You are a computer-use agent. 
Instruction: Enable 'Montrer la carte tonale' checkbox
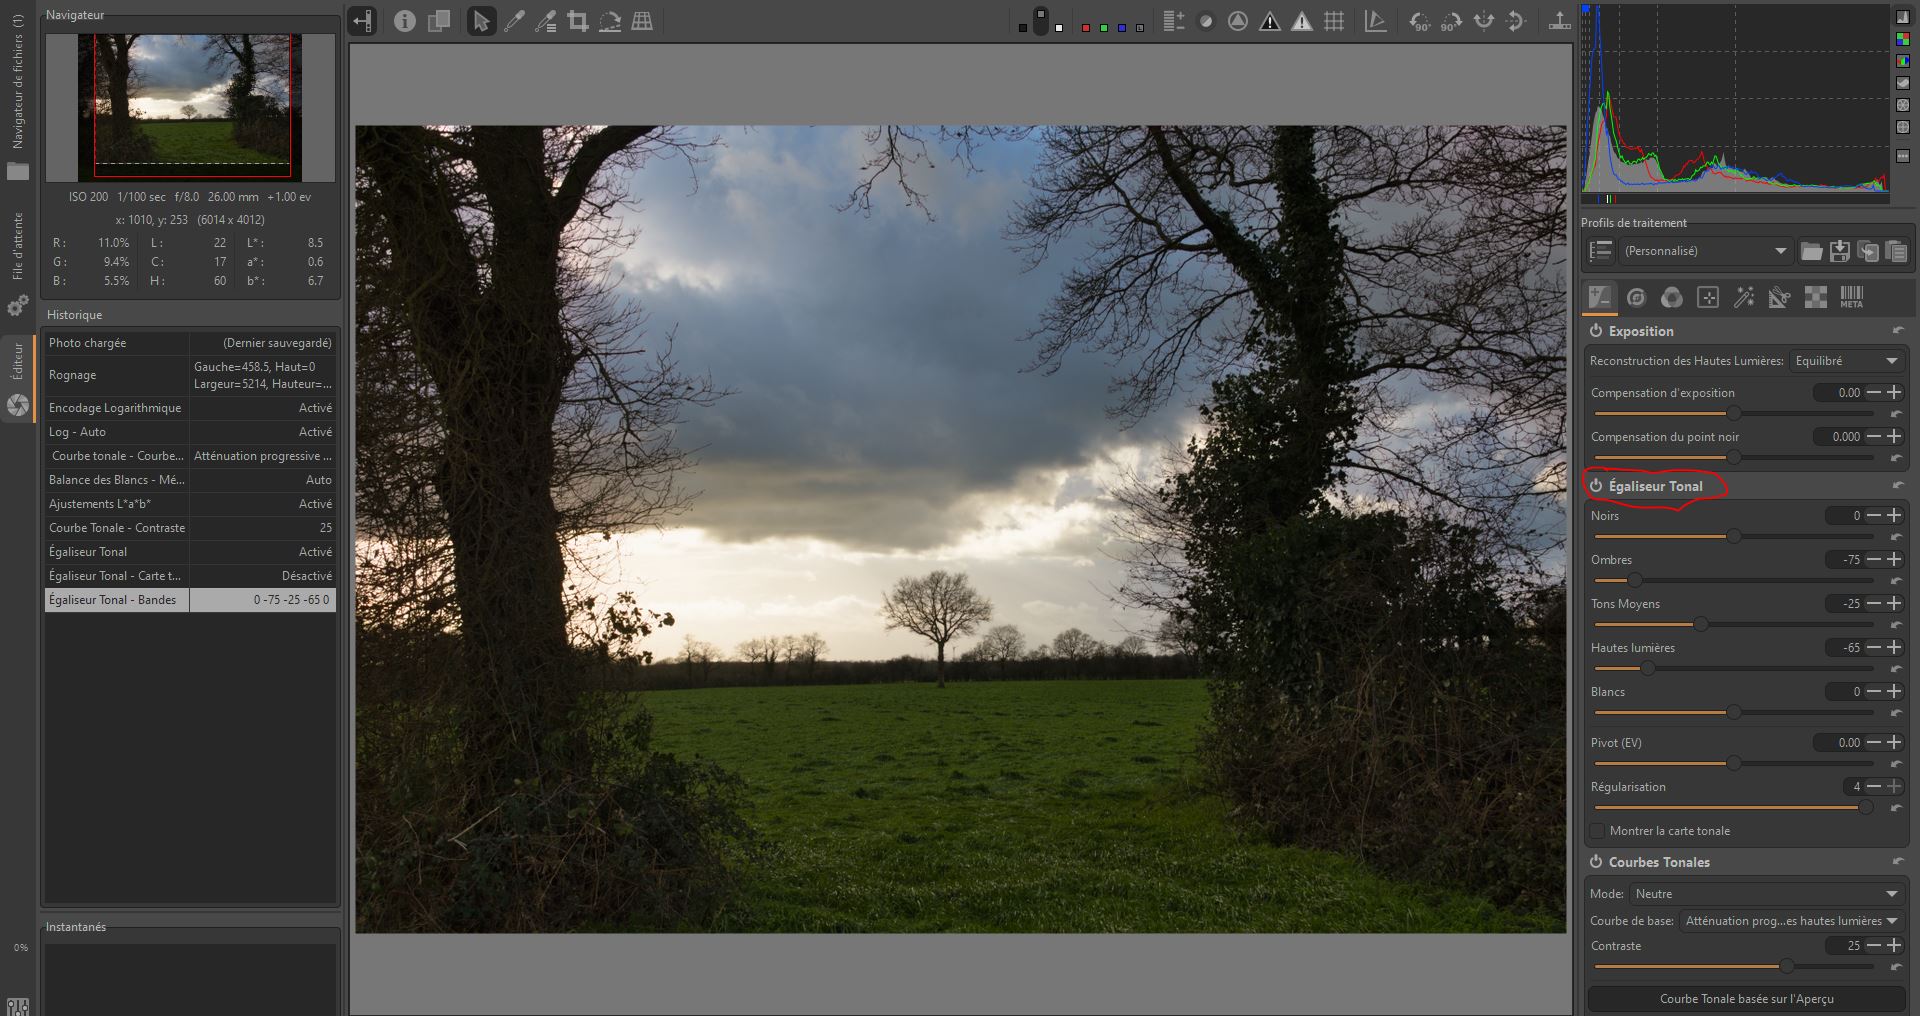point(1598,831)
